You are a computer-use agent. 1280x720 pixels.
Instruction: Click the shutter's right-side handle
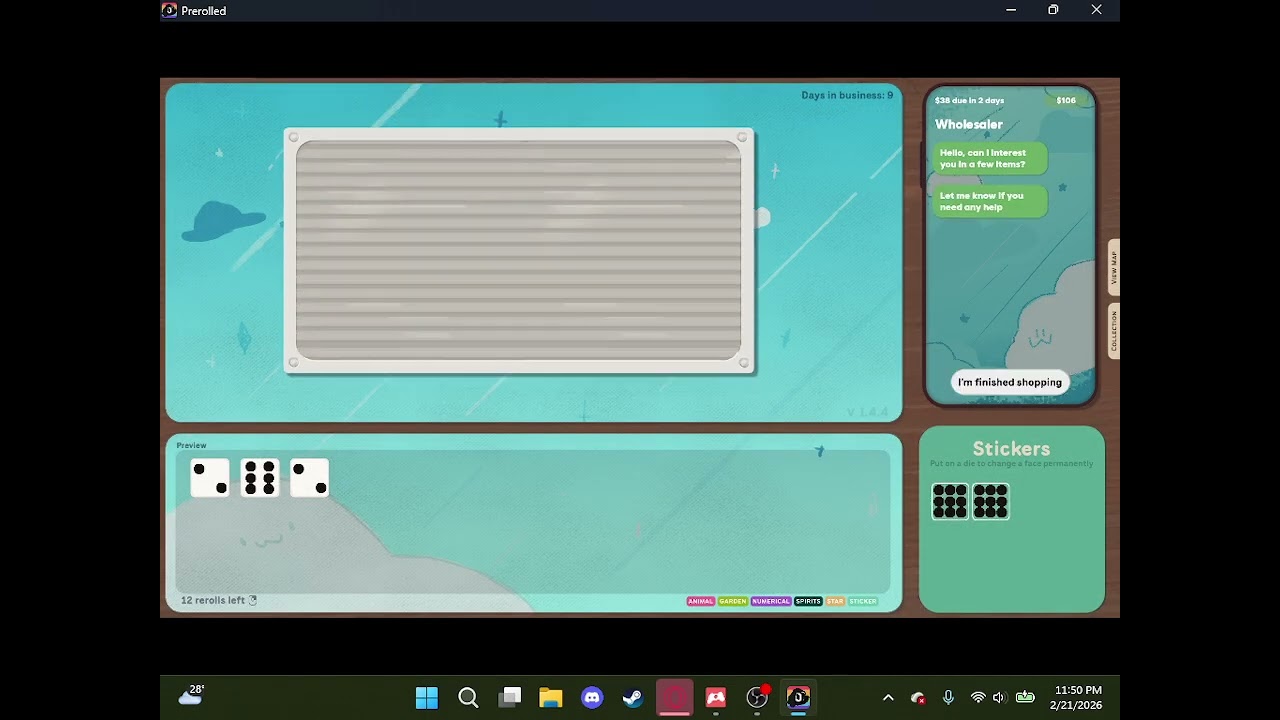pos(763,217)
